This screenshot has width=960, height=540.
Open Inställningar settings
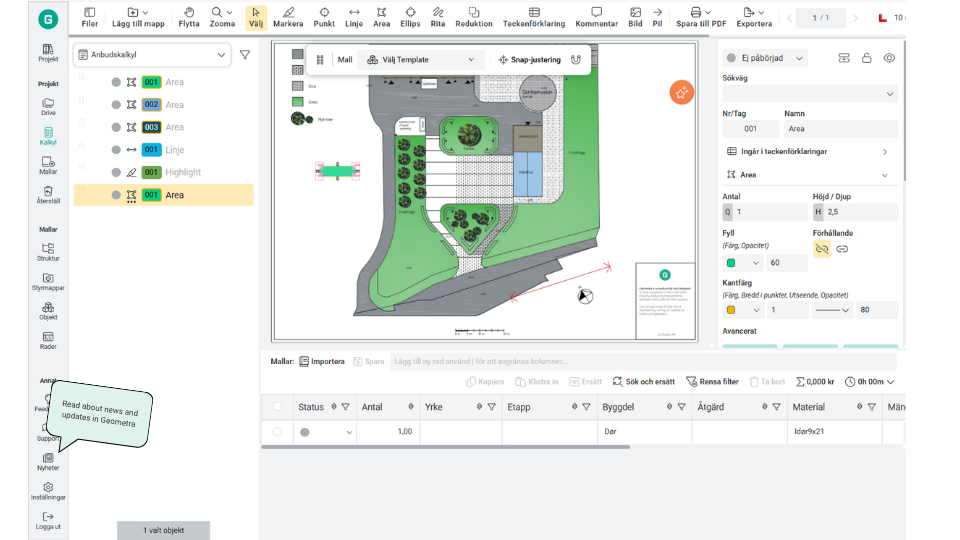(x=48, y=491)
